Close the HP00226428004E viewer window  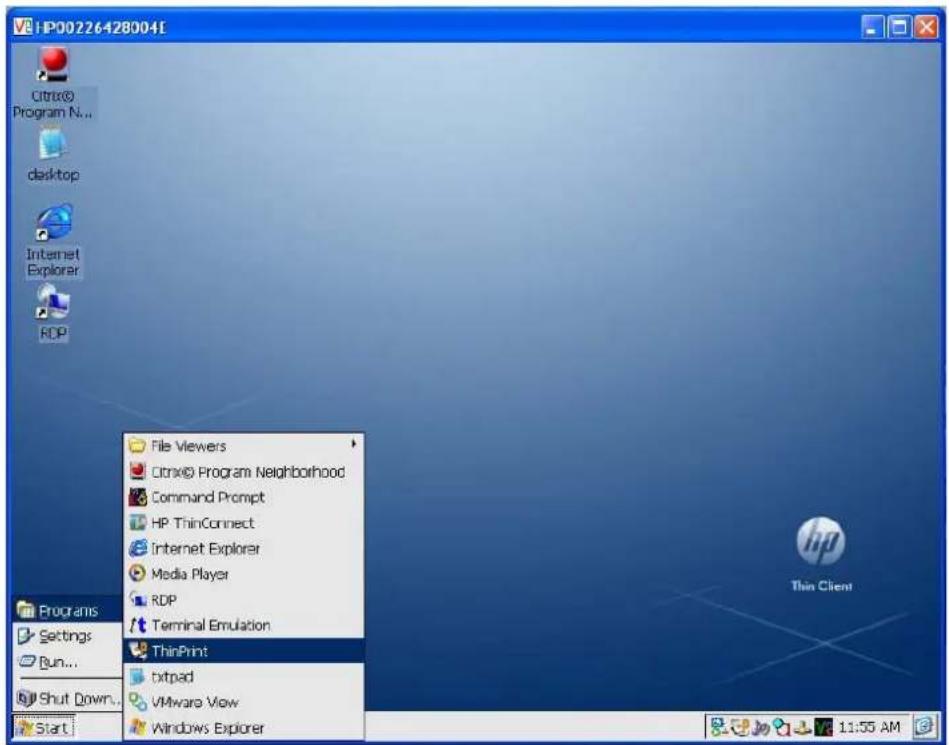point(926,27)
